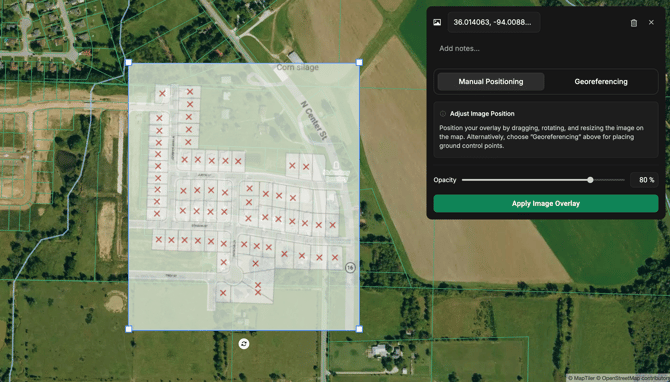Click the Adjust Image Position info icon
Viewport: 670px width, 382px height.
click(x=443, y=114)
